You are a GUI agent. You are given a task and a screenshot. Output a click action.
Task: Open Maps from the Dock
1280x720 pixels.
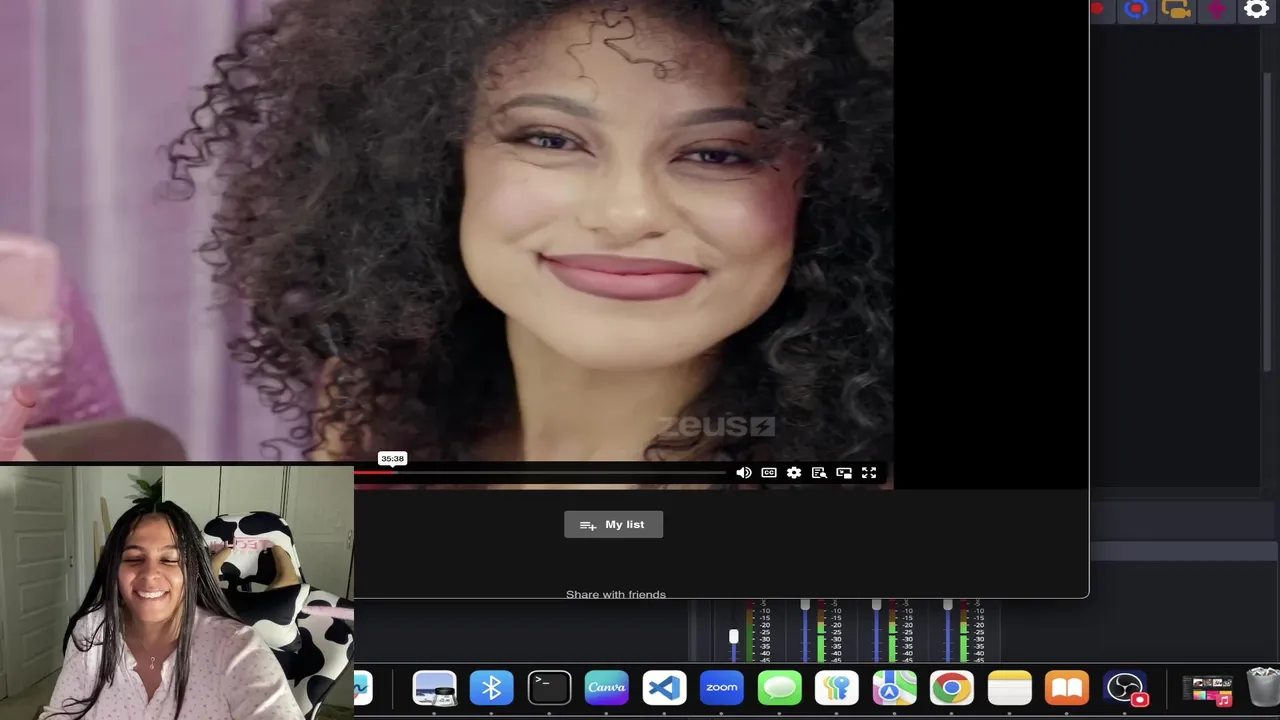[894, 688]
